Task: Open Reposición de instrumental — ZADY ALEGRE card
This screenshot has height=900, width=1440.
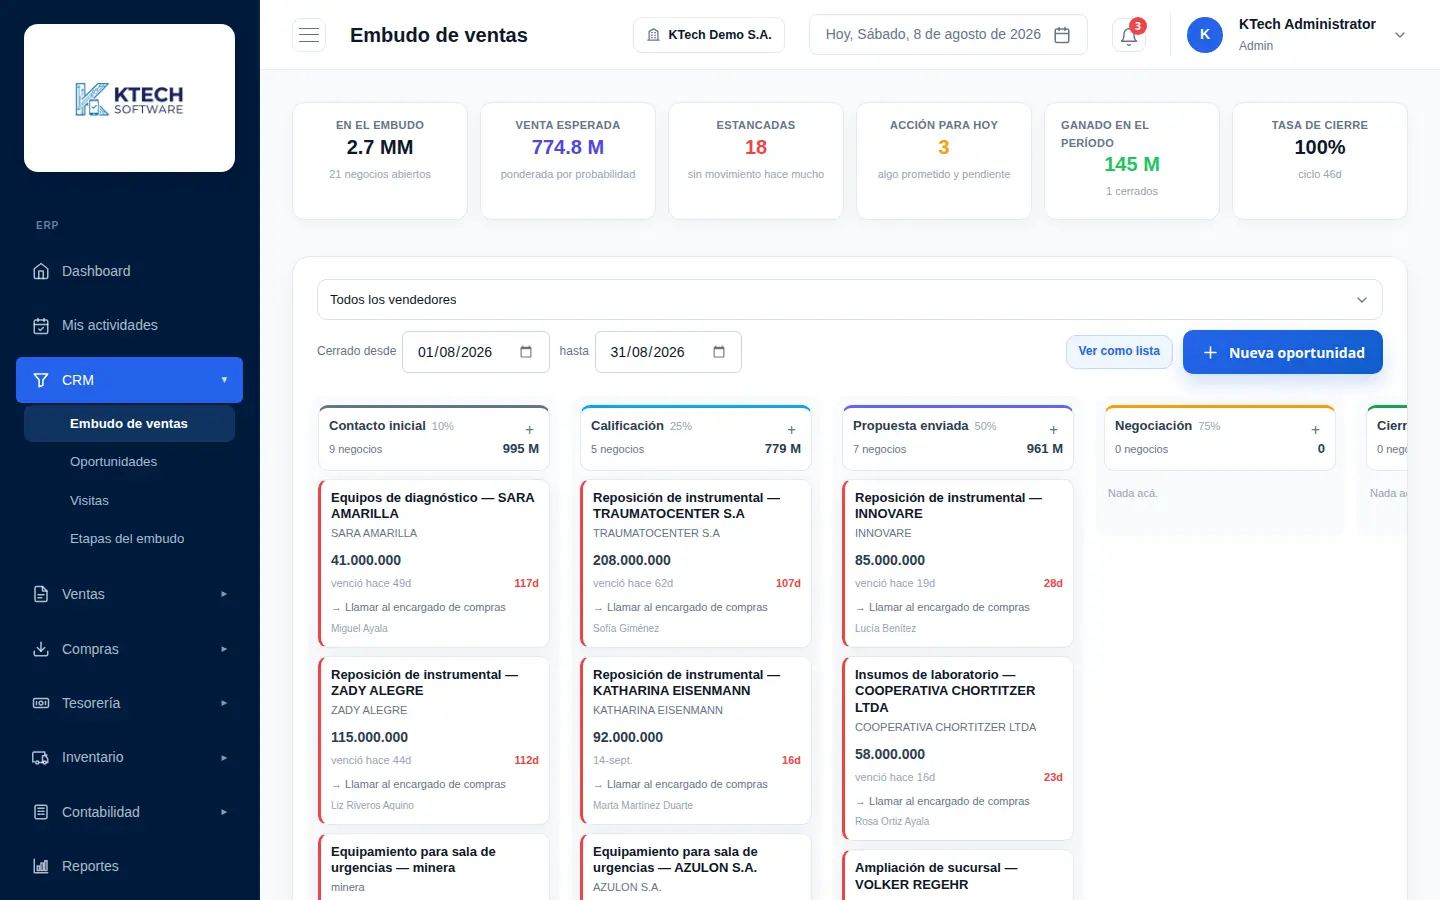Action: coord(434,740)
